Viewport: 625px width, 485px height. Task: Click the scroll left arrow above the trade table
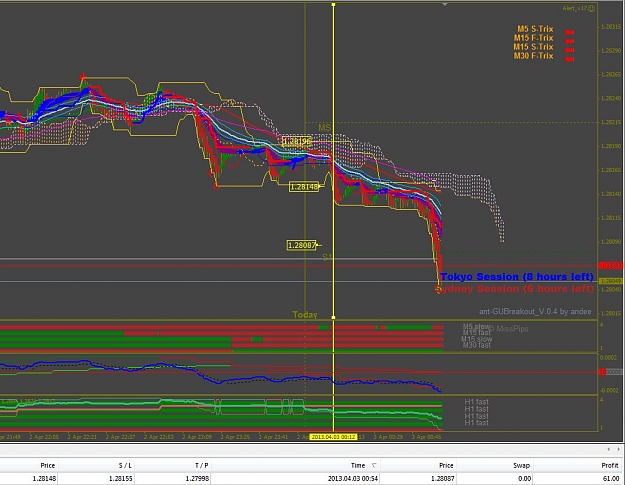click(x=608, y=450)
